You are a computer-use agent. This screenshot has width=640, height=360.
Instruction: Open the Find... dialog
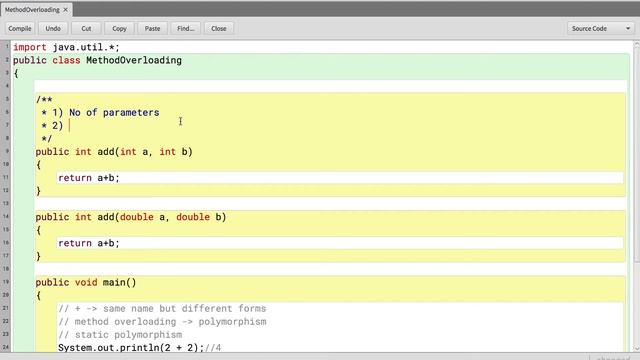pyautogui.click(x=185, y=29)
